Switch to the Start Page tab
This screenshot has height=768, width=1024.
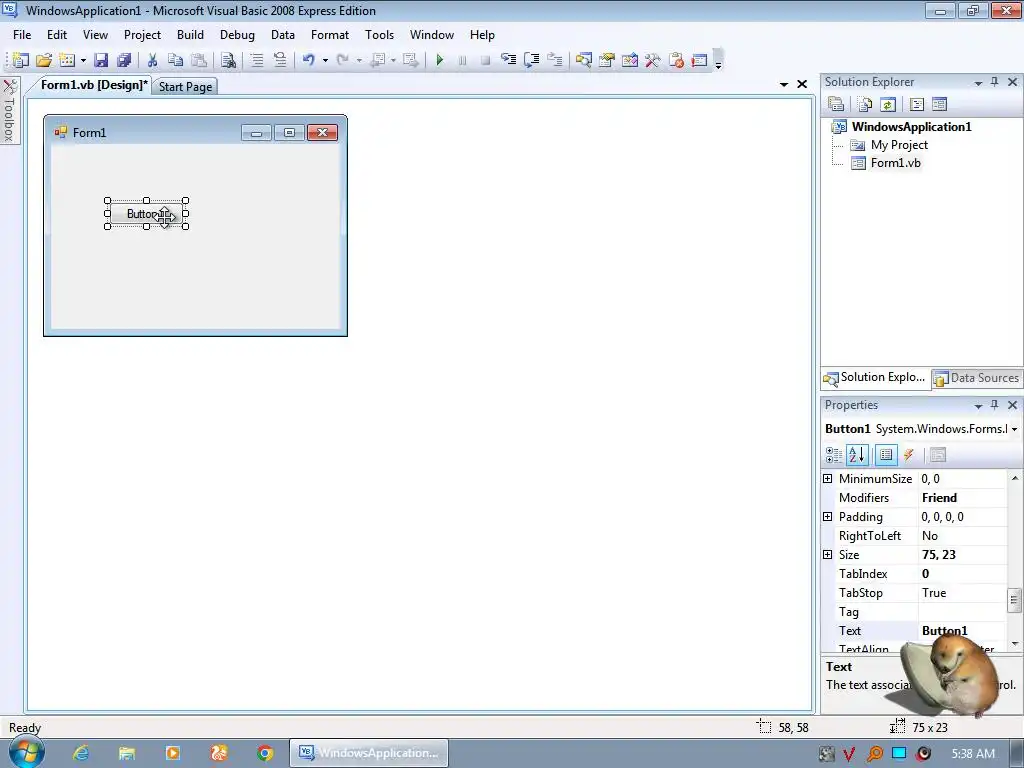[185, 86]
